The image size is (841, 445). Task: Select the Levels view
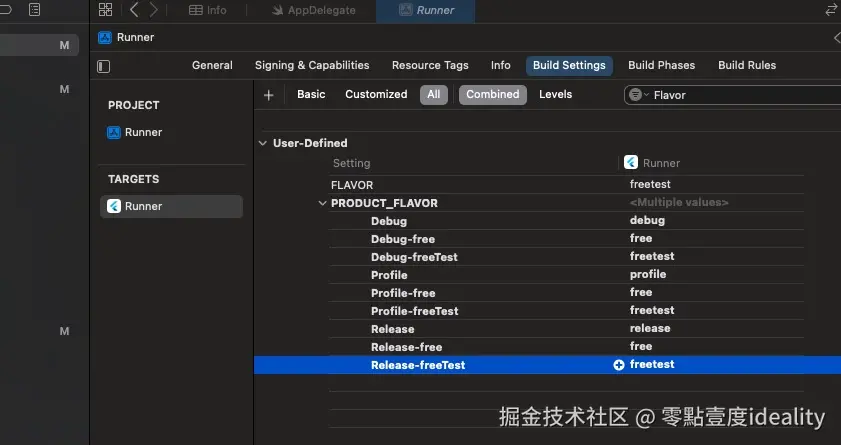[x=556, y=94]
